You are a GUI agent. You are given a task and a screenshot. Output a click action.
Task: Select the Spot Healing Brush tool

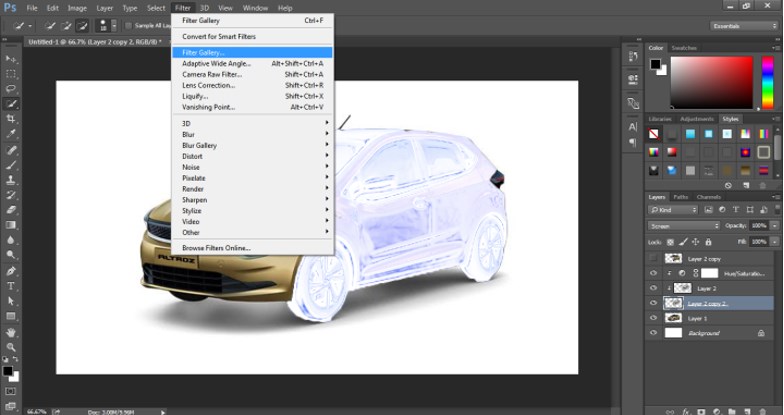tap(11, 150)
